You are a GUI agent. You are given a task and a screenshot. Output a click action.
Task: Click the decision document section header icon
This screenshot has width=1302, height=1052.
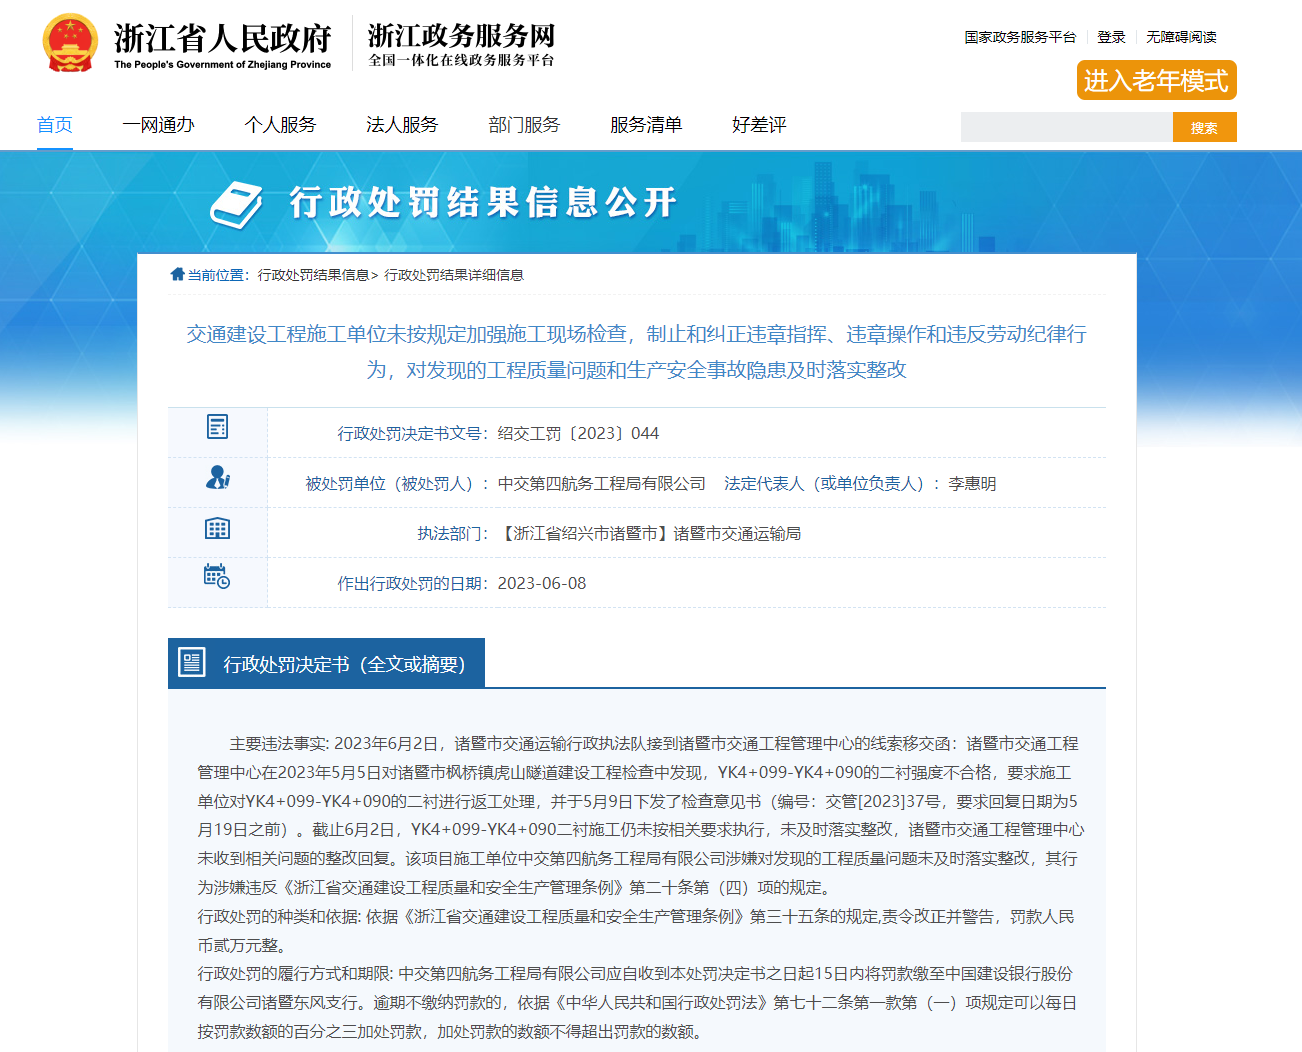(x=191, y=662)
